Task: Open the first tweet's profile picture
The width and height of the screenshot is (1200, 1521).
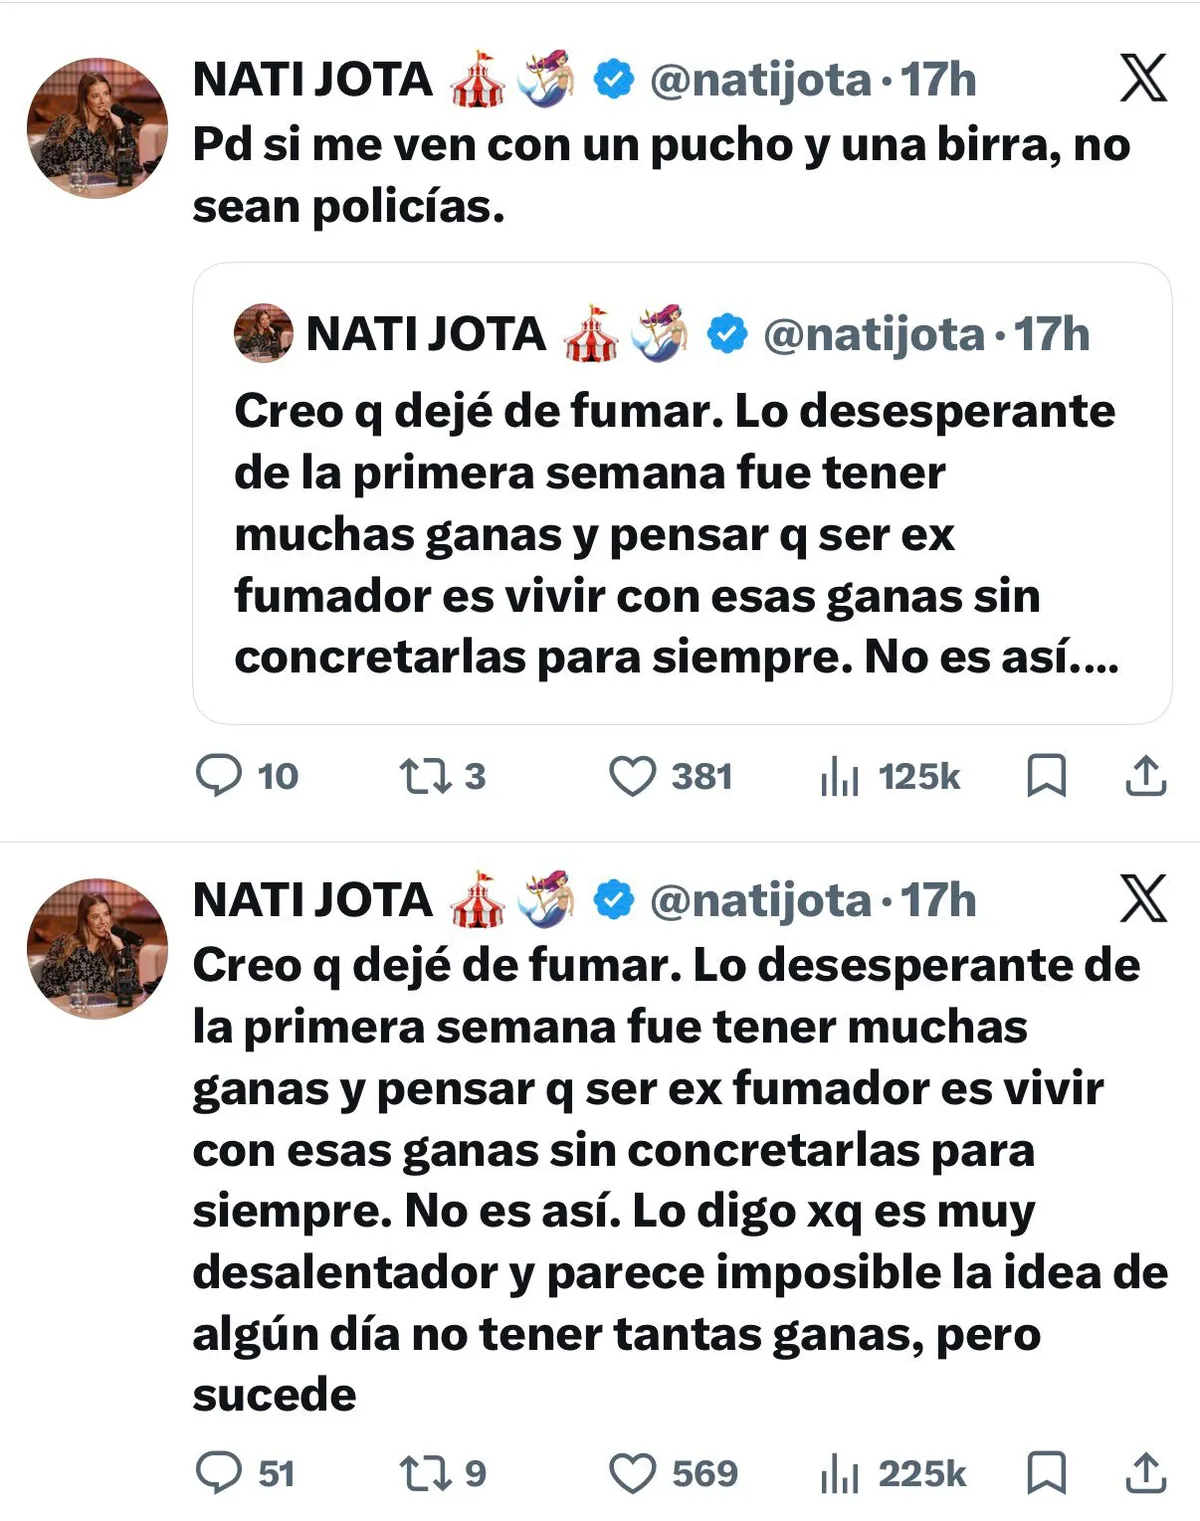Action: 97,128
